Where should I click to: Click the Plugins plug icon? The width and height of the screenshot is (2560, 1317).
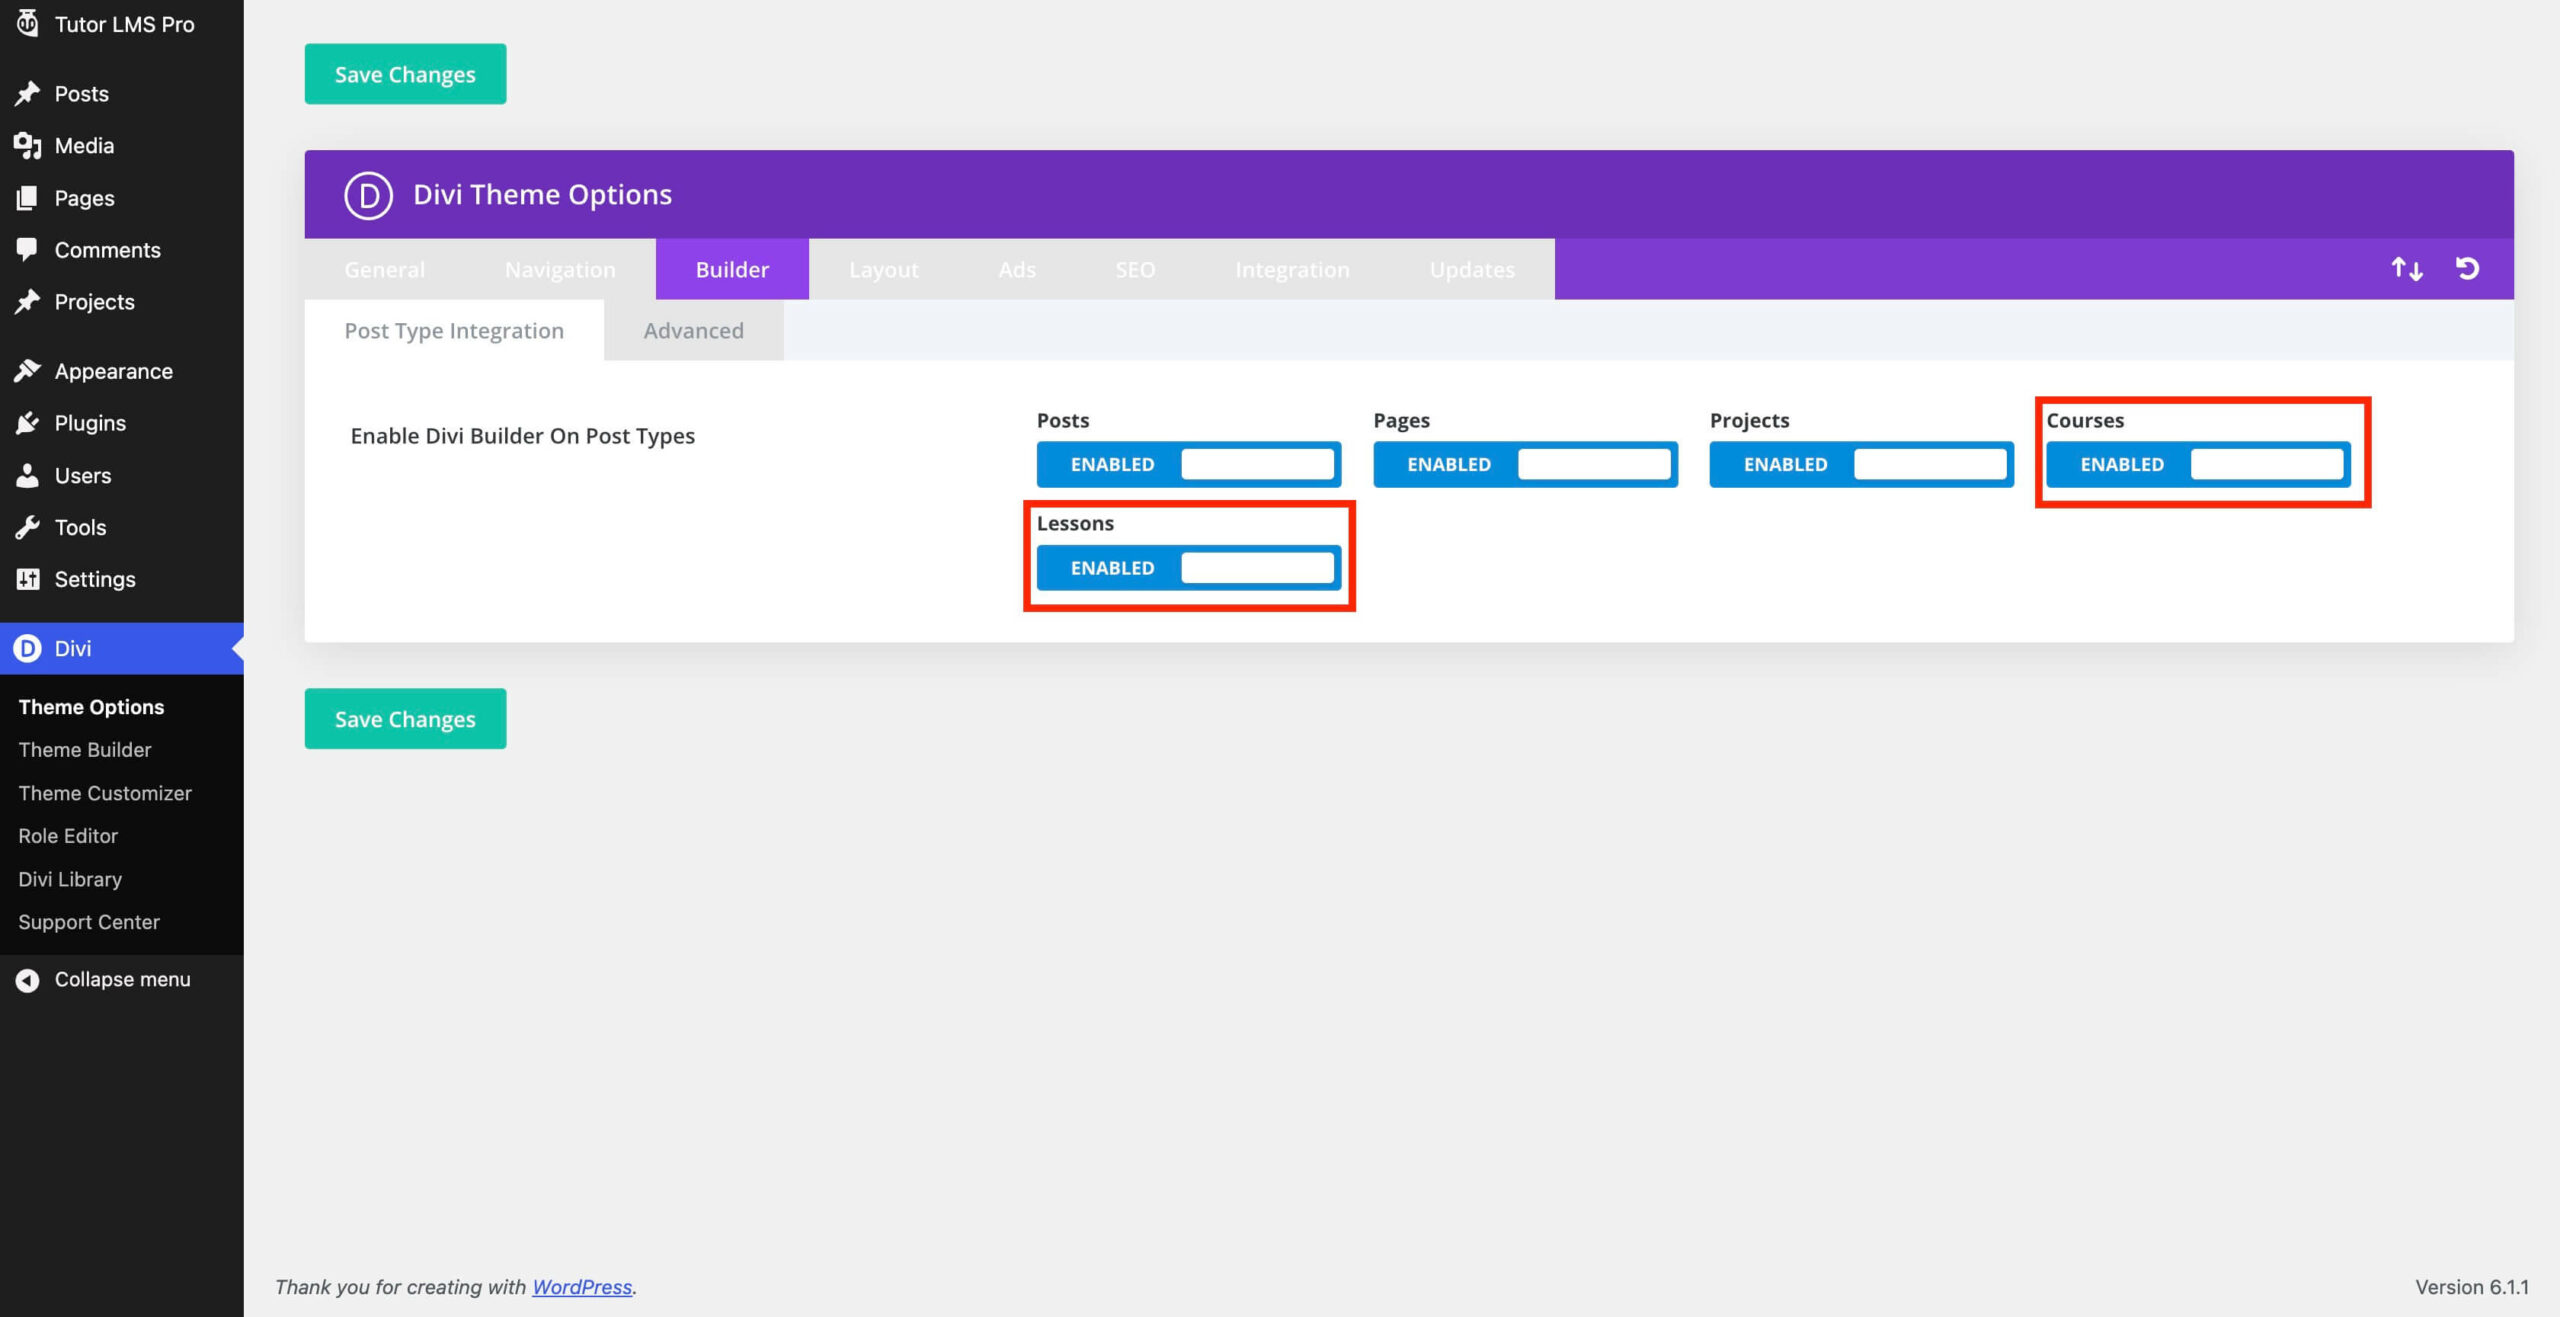[x=27, y=423]
